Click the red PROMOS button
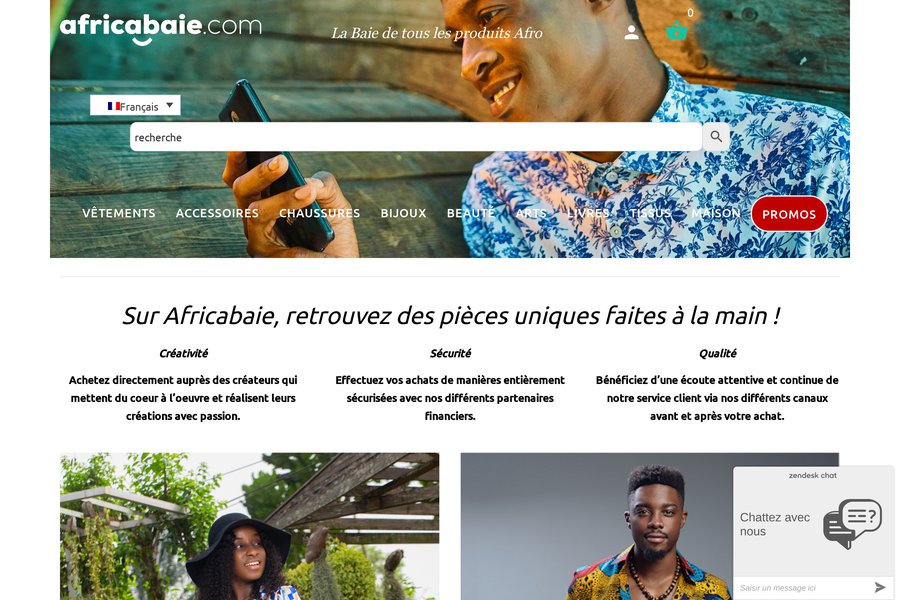Image resolution: width=900 pixels, height=600 pixels. pos(789,214)
